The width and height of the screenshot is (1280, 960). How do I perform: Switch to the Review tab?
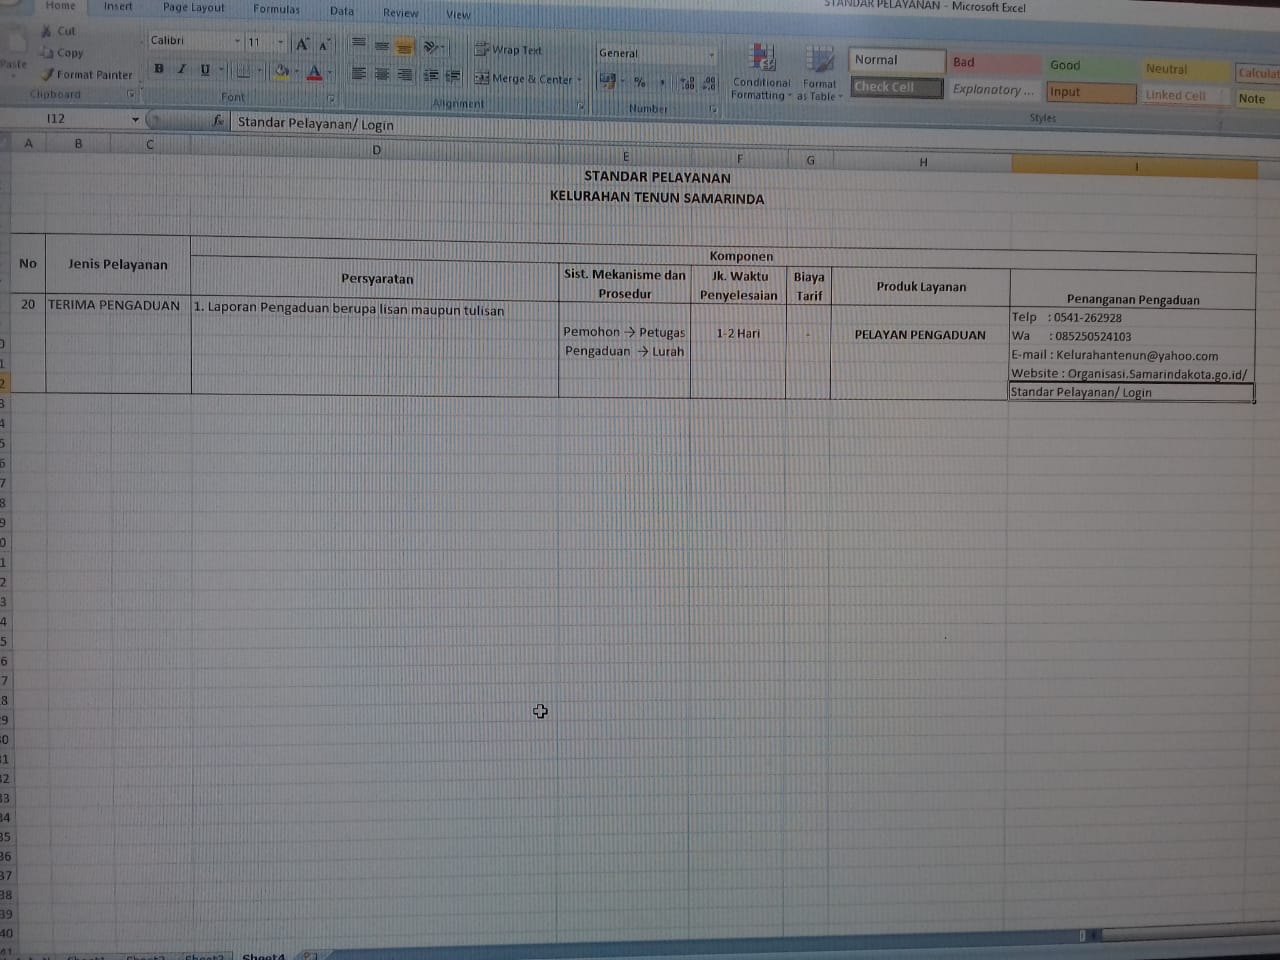[x=401, y=13]
